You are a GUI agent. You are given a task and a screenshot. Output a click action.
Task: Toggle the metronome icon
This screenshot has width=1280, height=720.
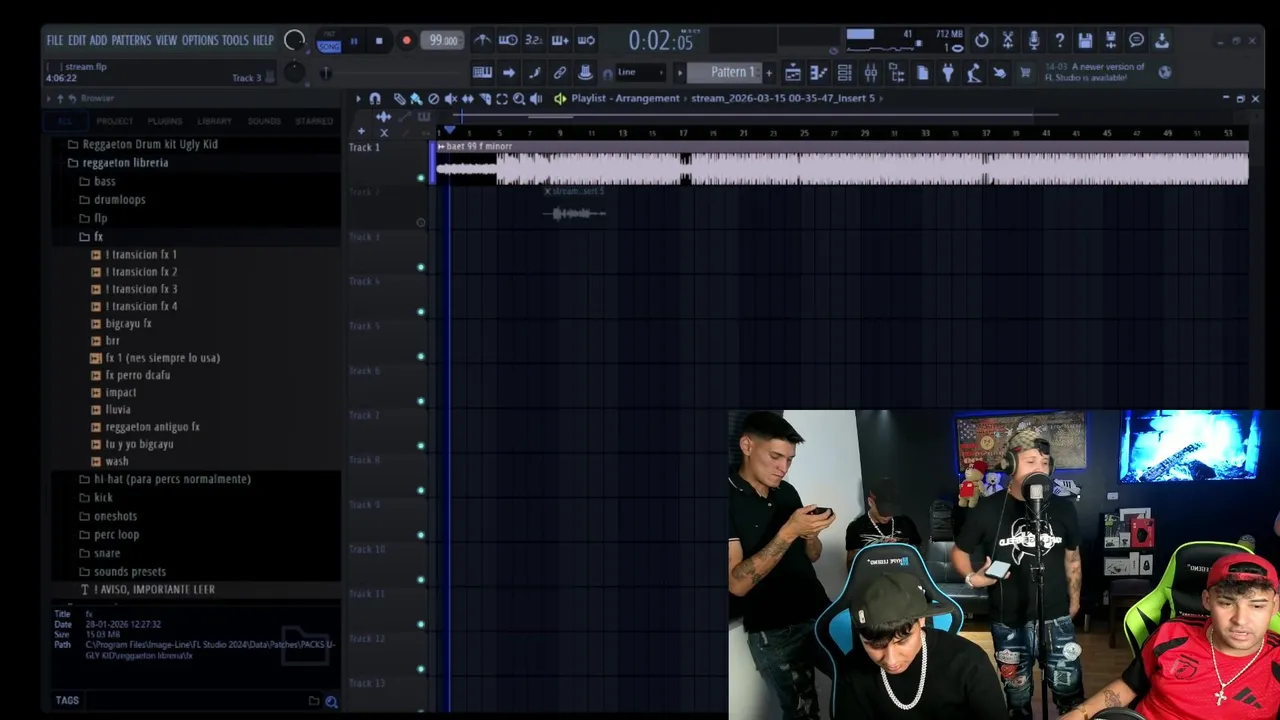(x=482, y=40)
